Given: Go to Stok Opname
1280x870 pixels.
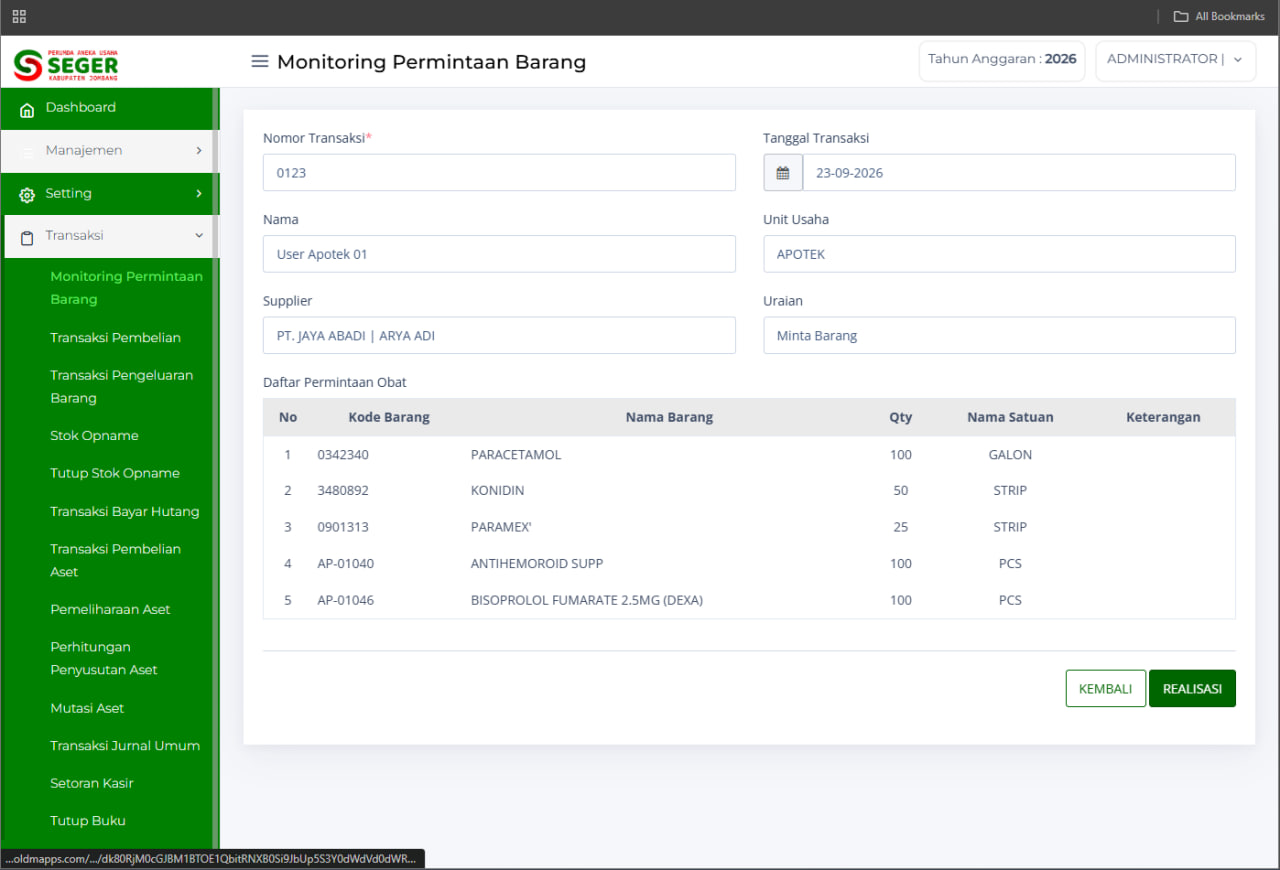Looking at the screenshot, I should pos(95,436).
